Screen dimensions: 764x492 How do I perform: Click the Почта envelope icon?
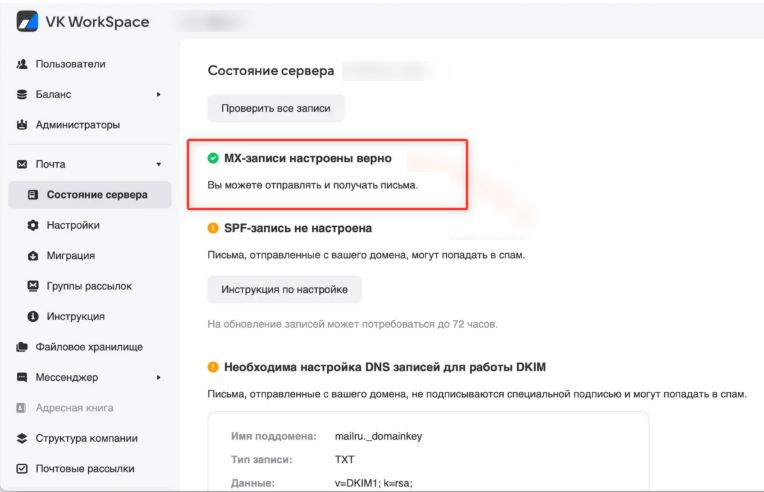click(x=22, y=164)
